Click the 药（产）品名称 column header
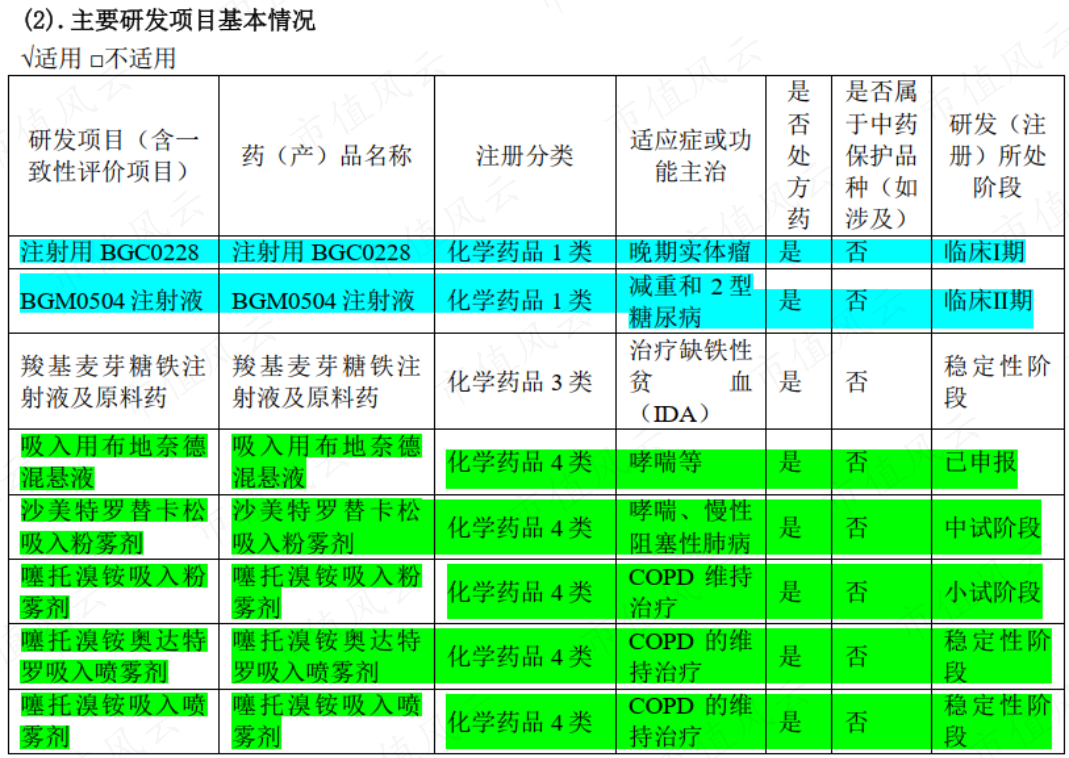Screen dimensions: 1069x758 tap(326, 156)
